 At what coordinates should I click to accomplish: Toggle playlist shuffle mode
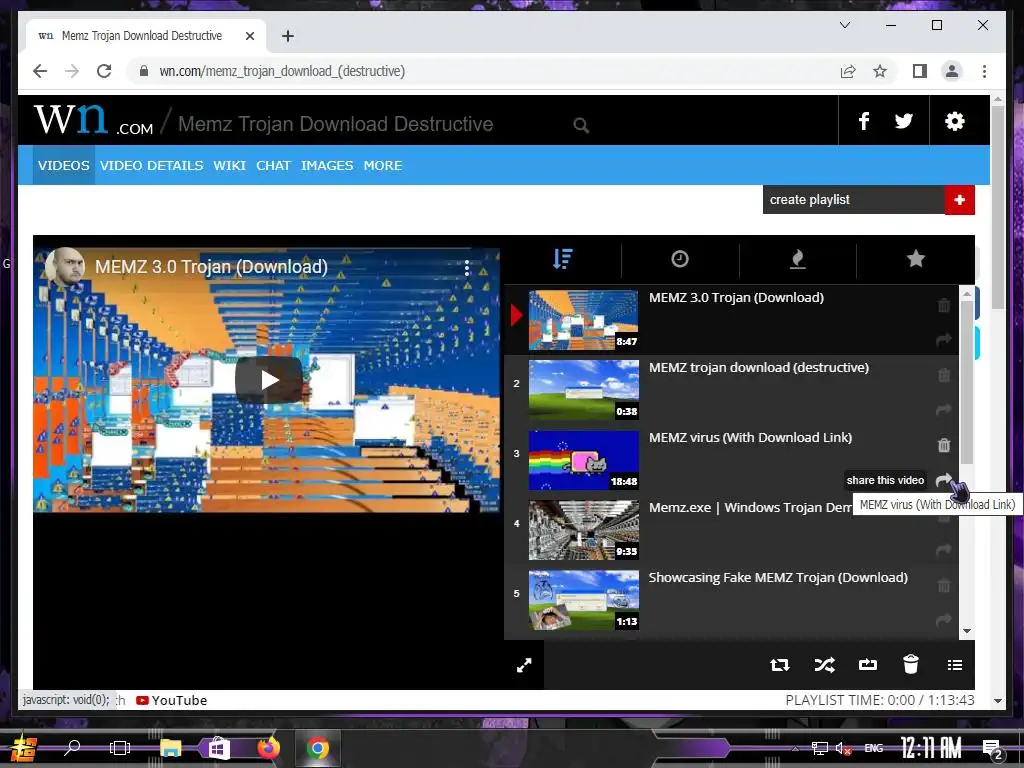tap(824, 665)
